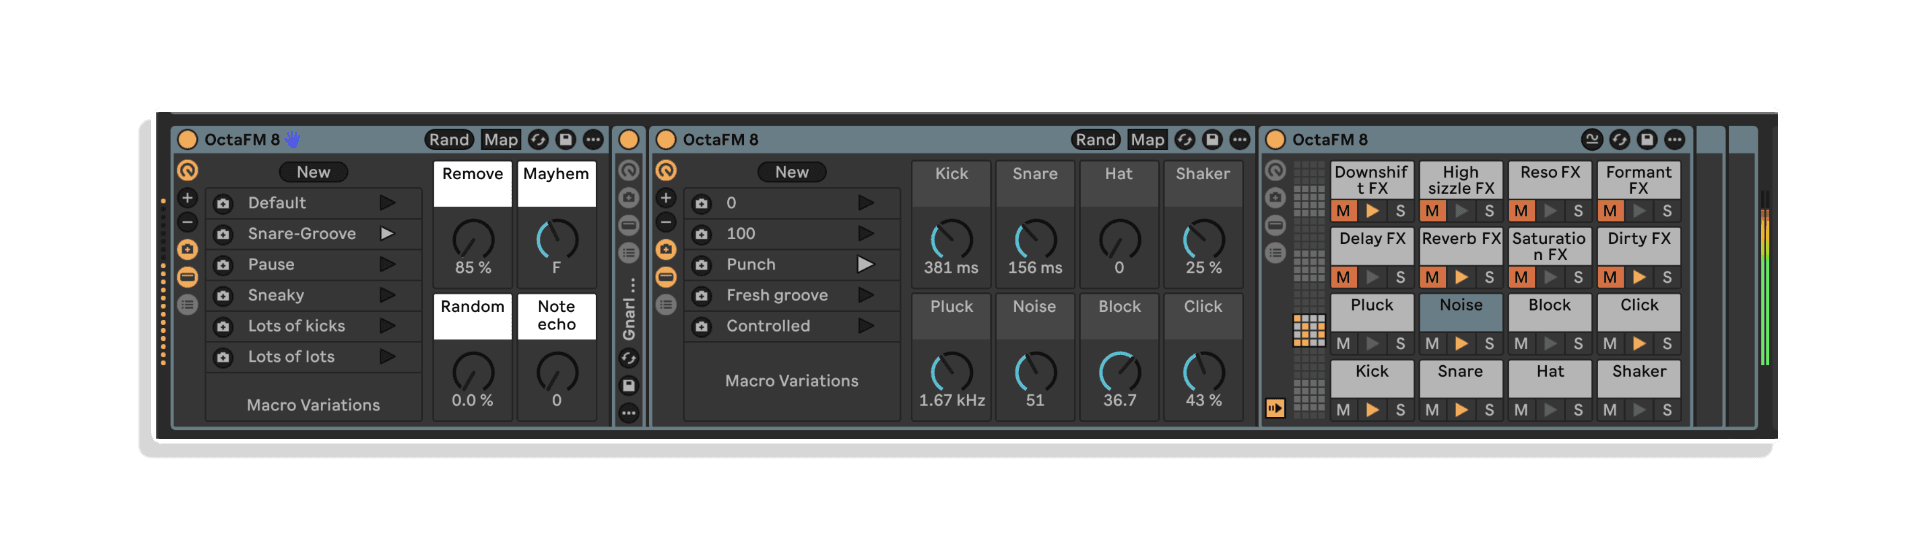1920x551 pixels.
Task: Toggle the drum rack device activator
Action: coord(1275,140)
